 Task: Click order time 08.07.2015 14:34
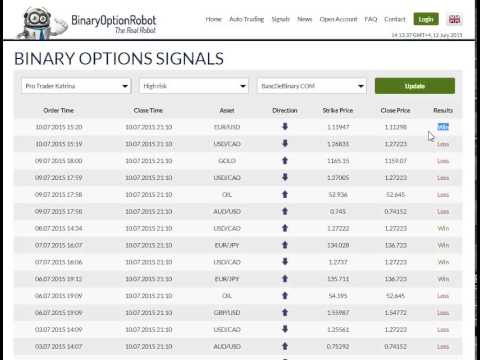pos(59,228)
